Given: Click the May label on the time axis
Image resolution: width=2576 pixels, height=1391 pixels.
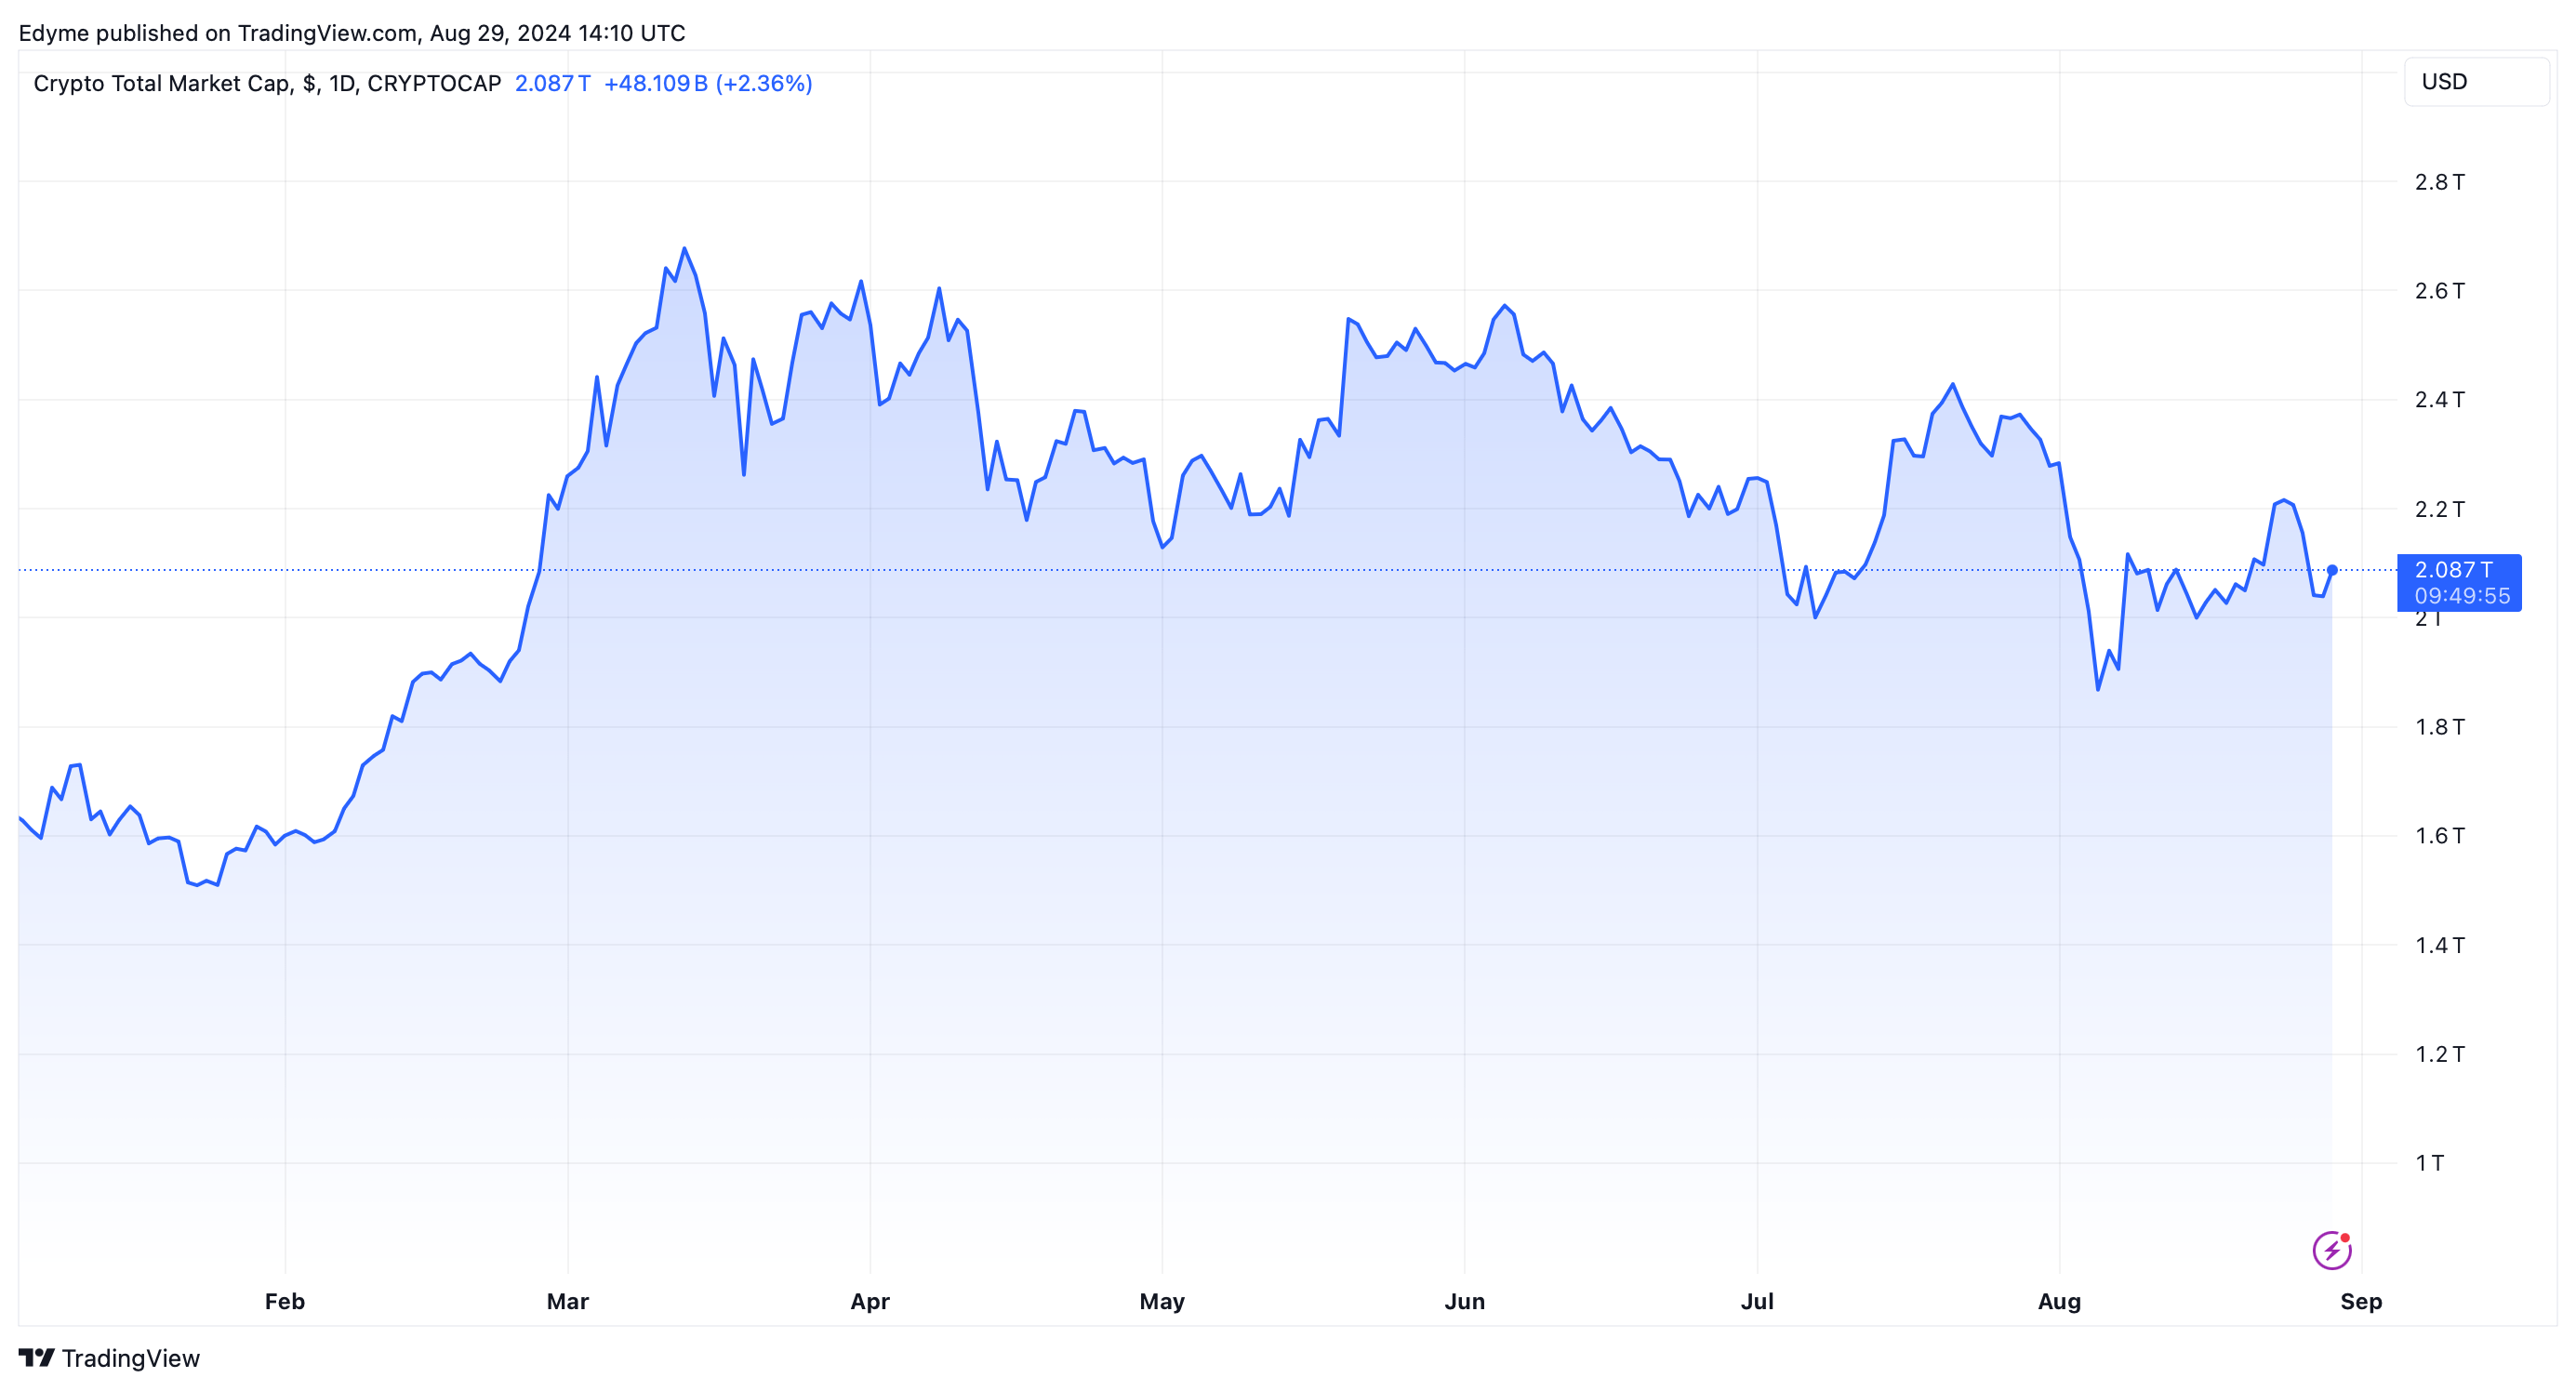Looking at the screenshot, I should point(1162,1301).
